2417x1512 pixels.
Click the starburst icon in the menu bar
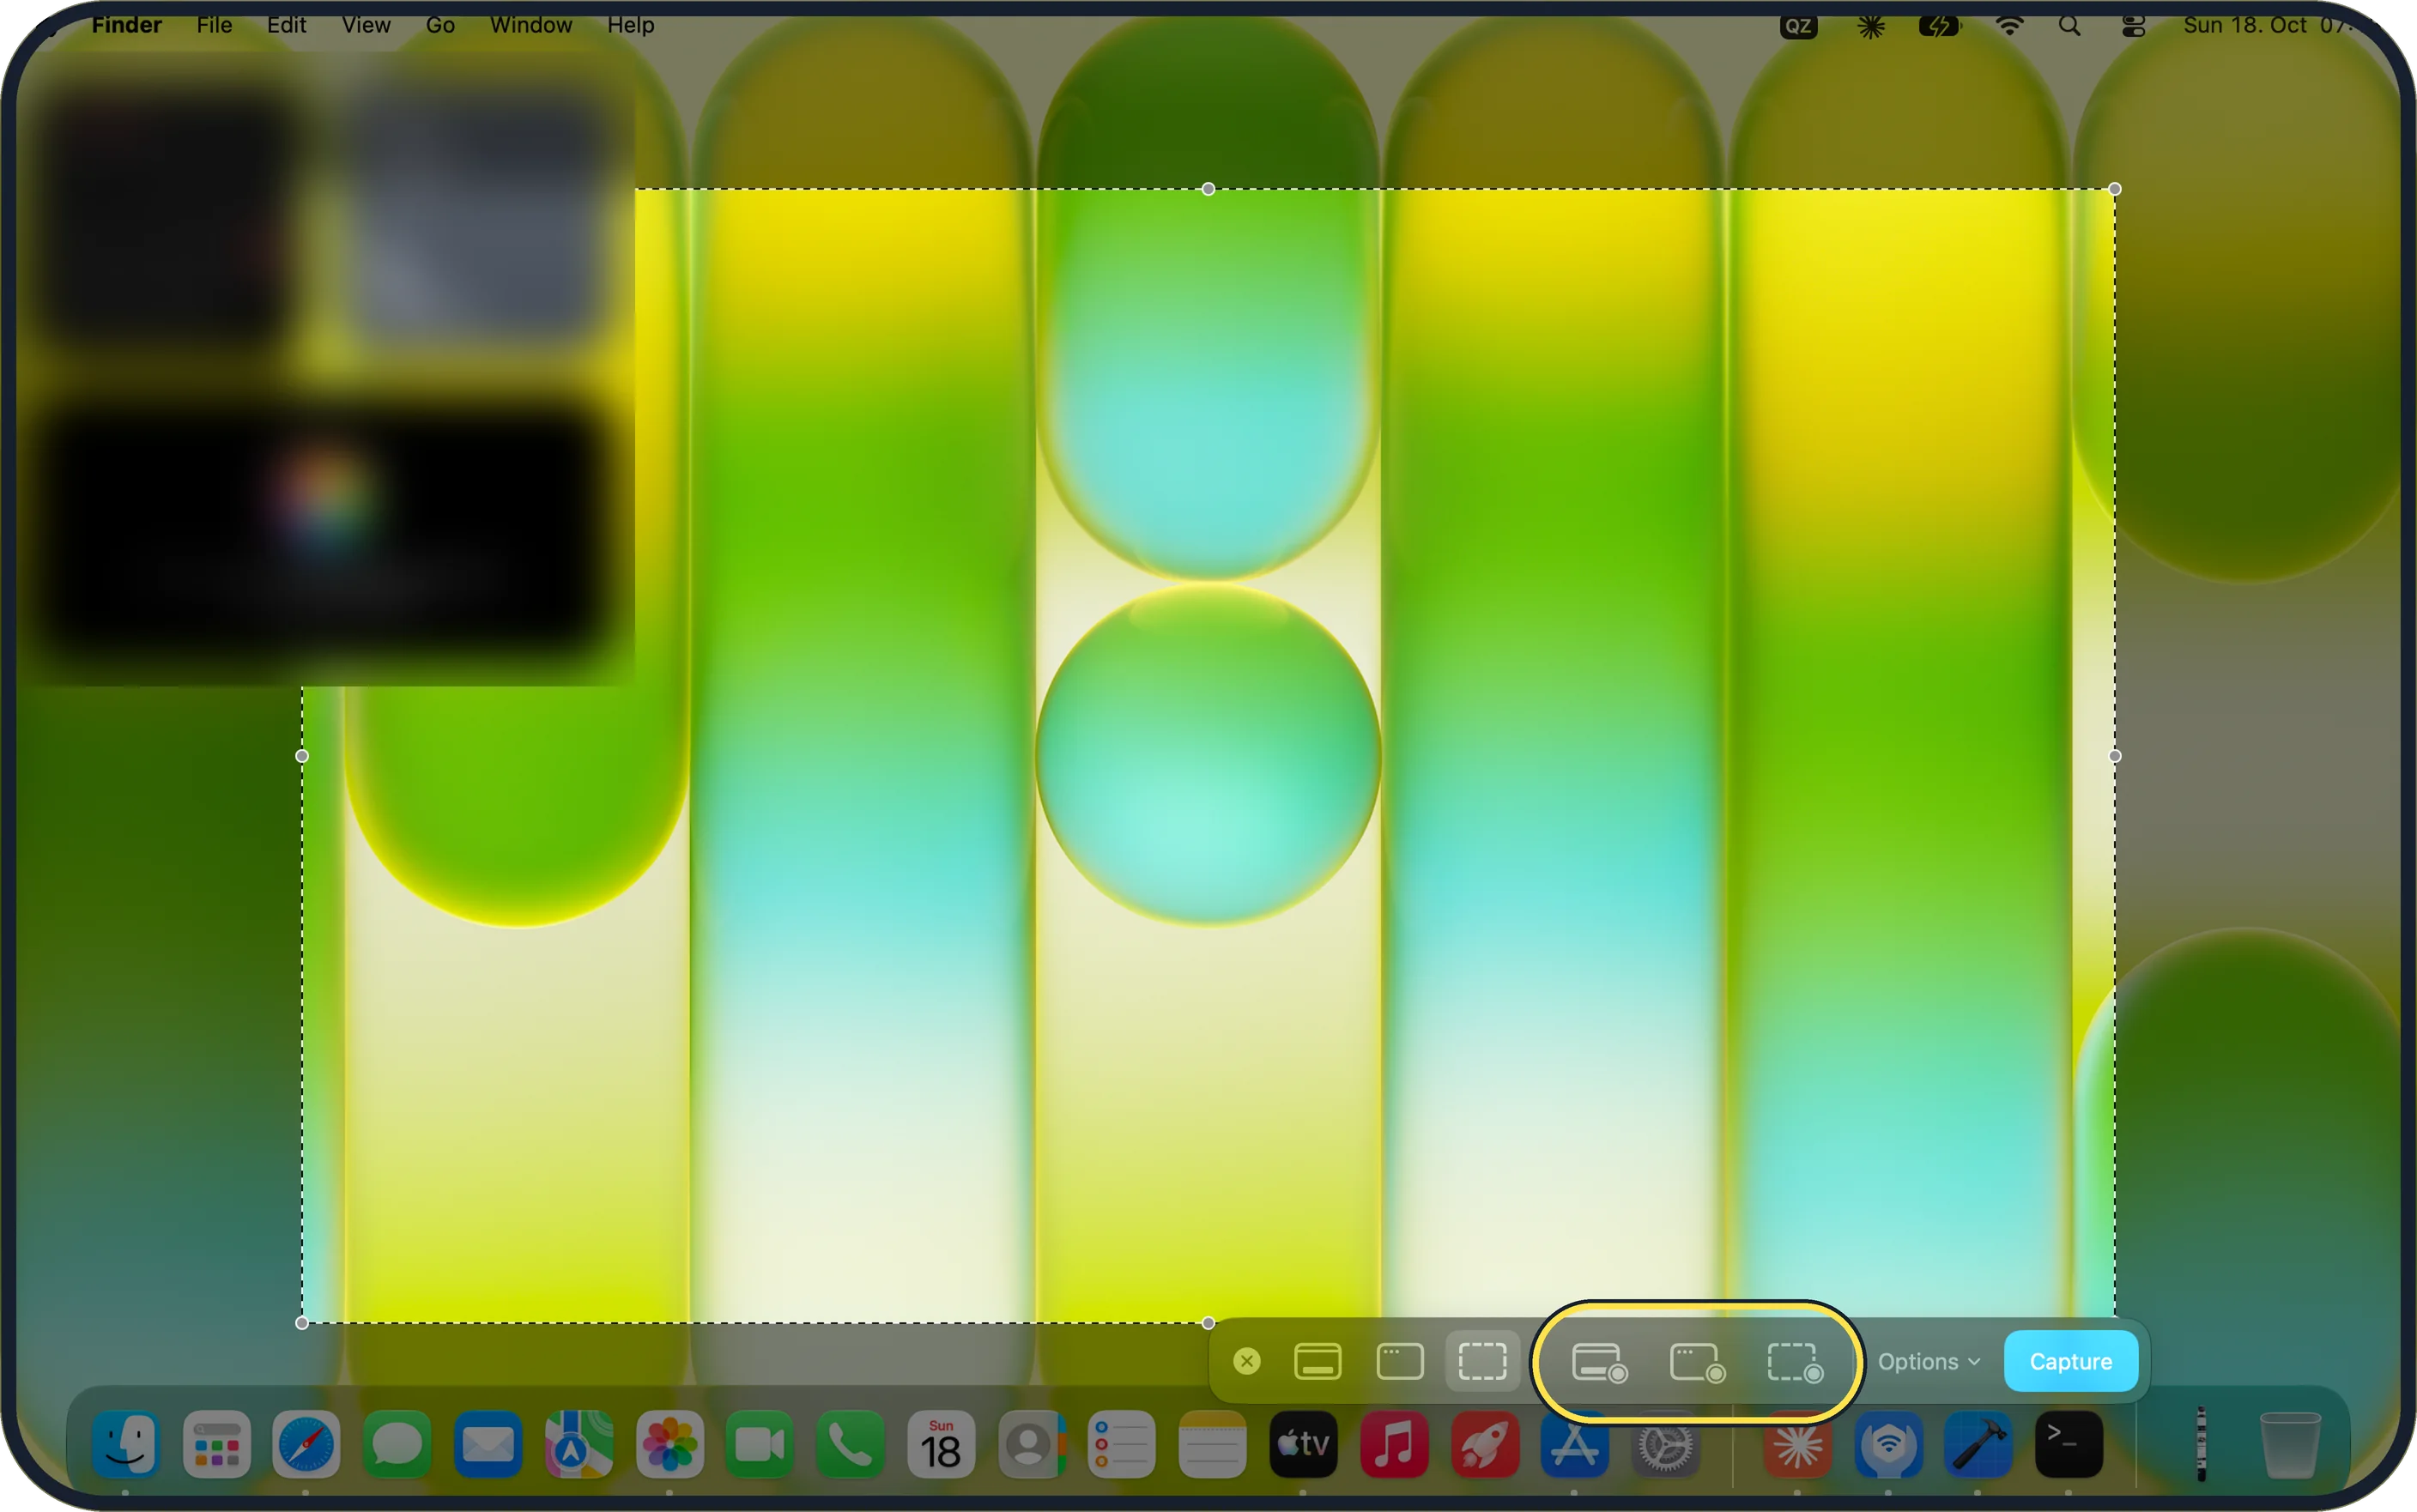coord(1870,26)
